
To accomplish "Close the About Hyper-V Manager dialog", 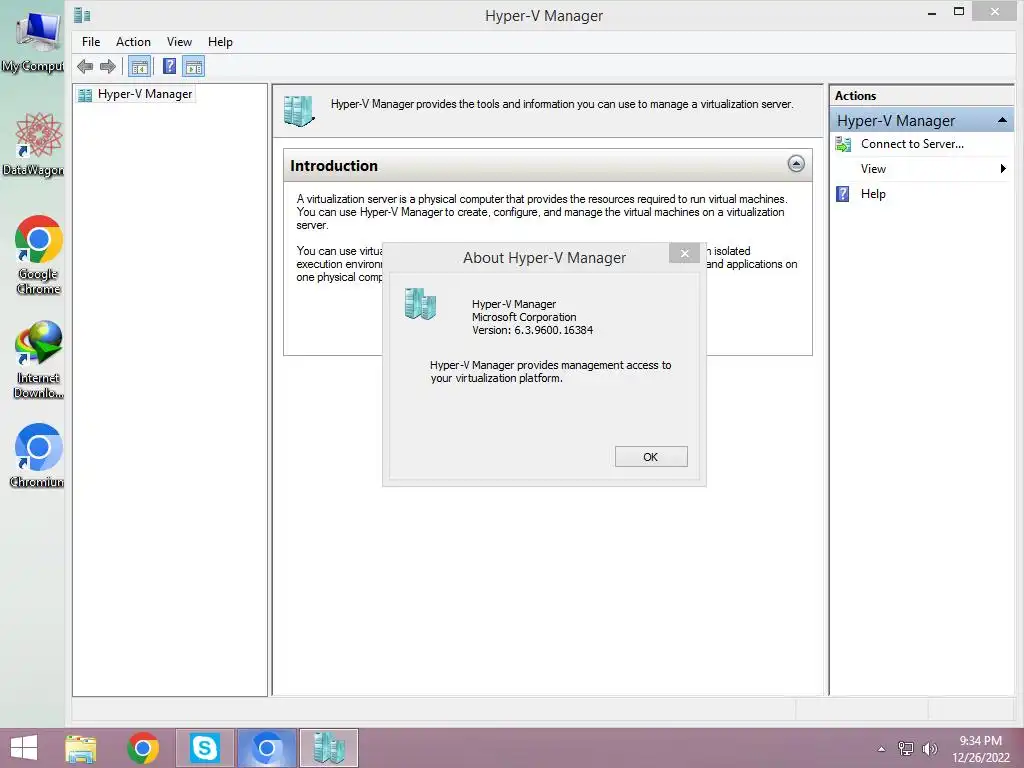I will [x=684, y=253].
